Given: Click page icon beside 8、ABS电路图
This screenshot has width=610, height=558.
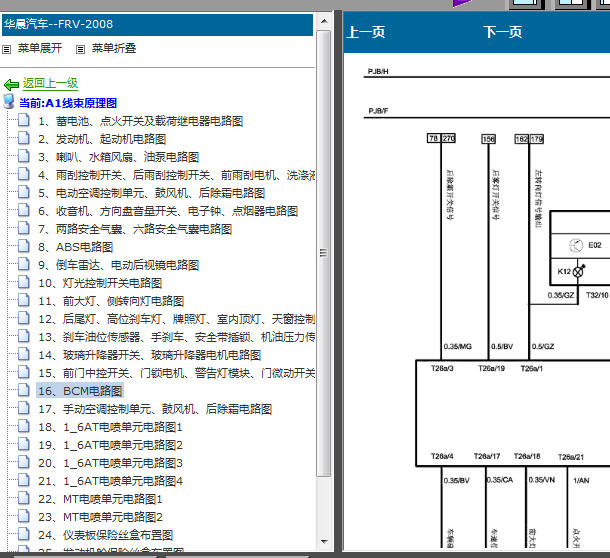Looking at the screenshot, I should [x=24, y=247].
